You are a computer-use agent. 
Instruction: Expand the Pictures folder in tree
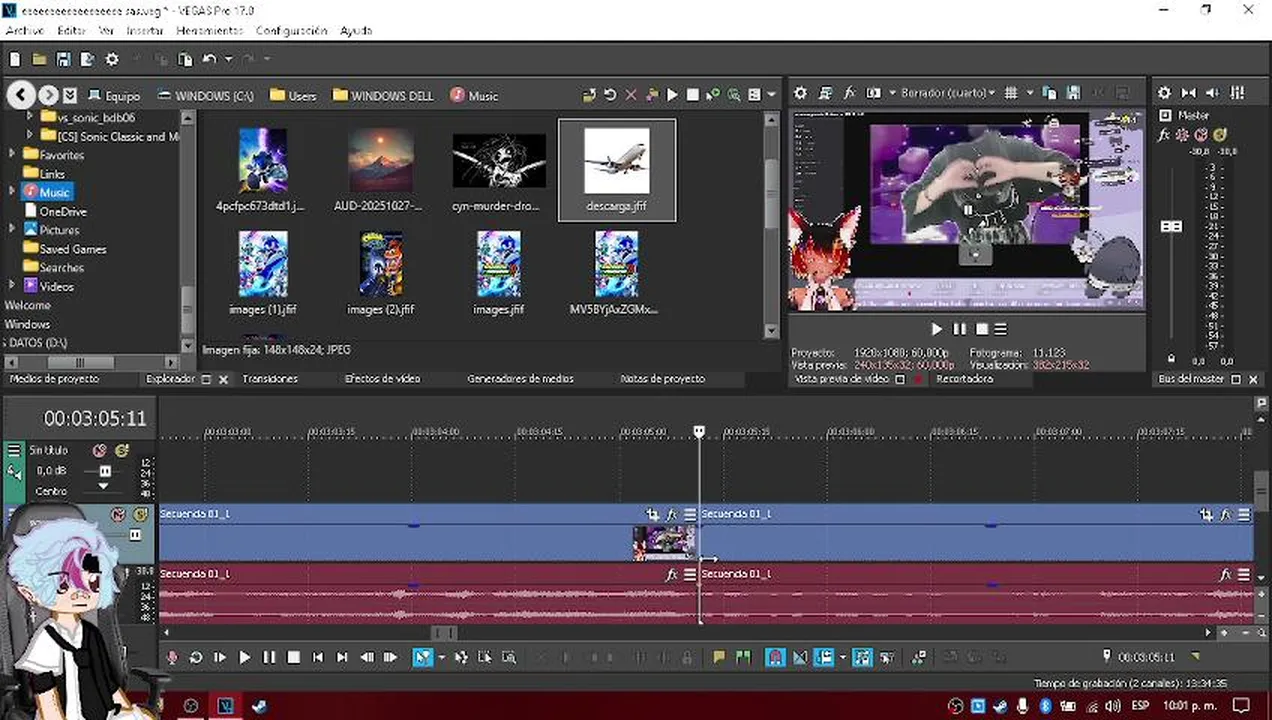[x=12, y=230]
